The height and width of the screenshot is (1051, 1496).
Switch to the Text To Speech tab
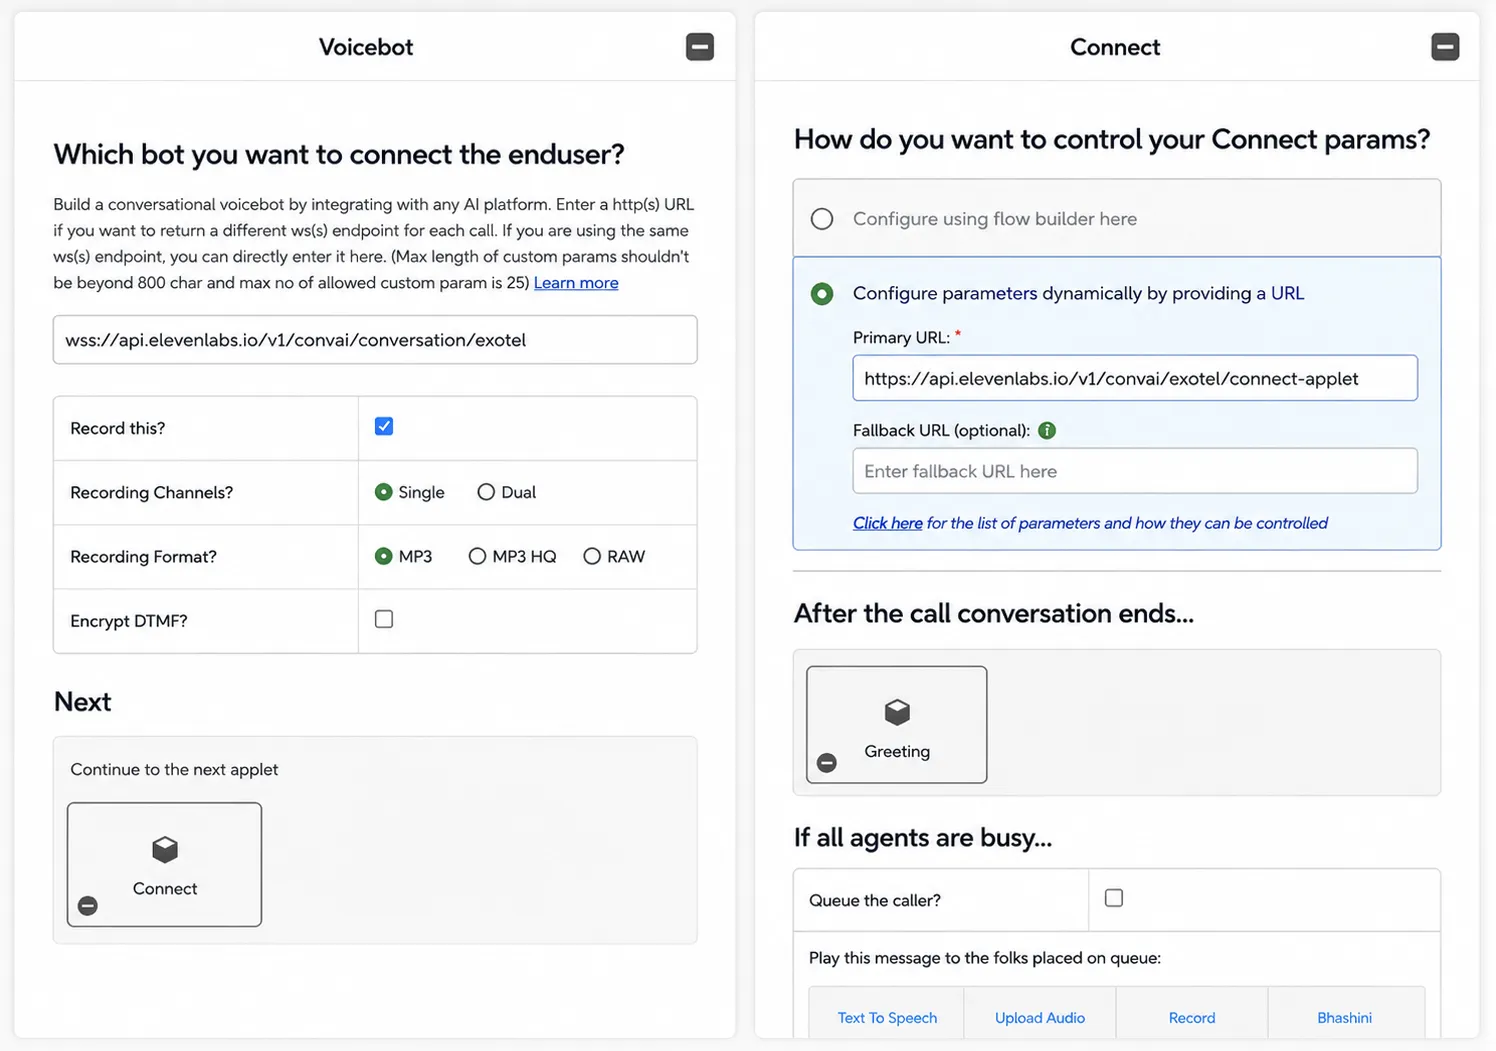click(x=887, y=1018)
